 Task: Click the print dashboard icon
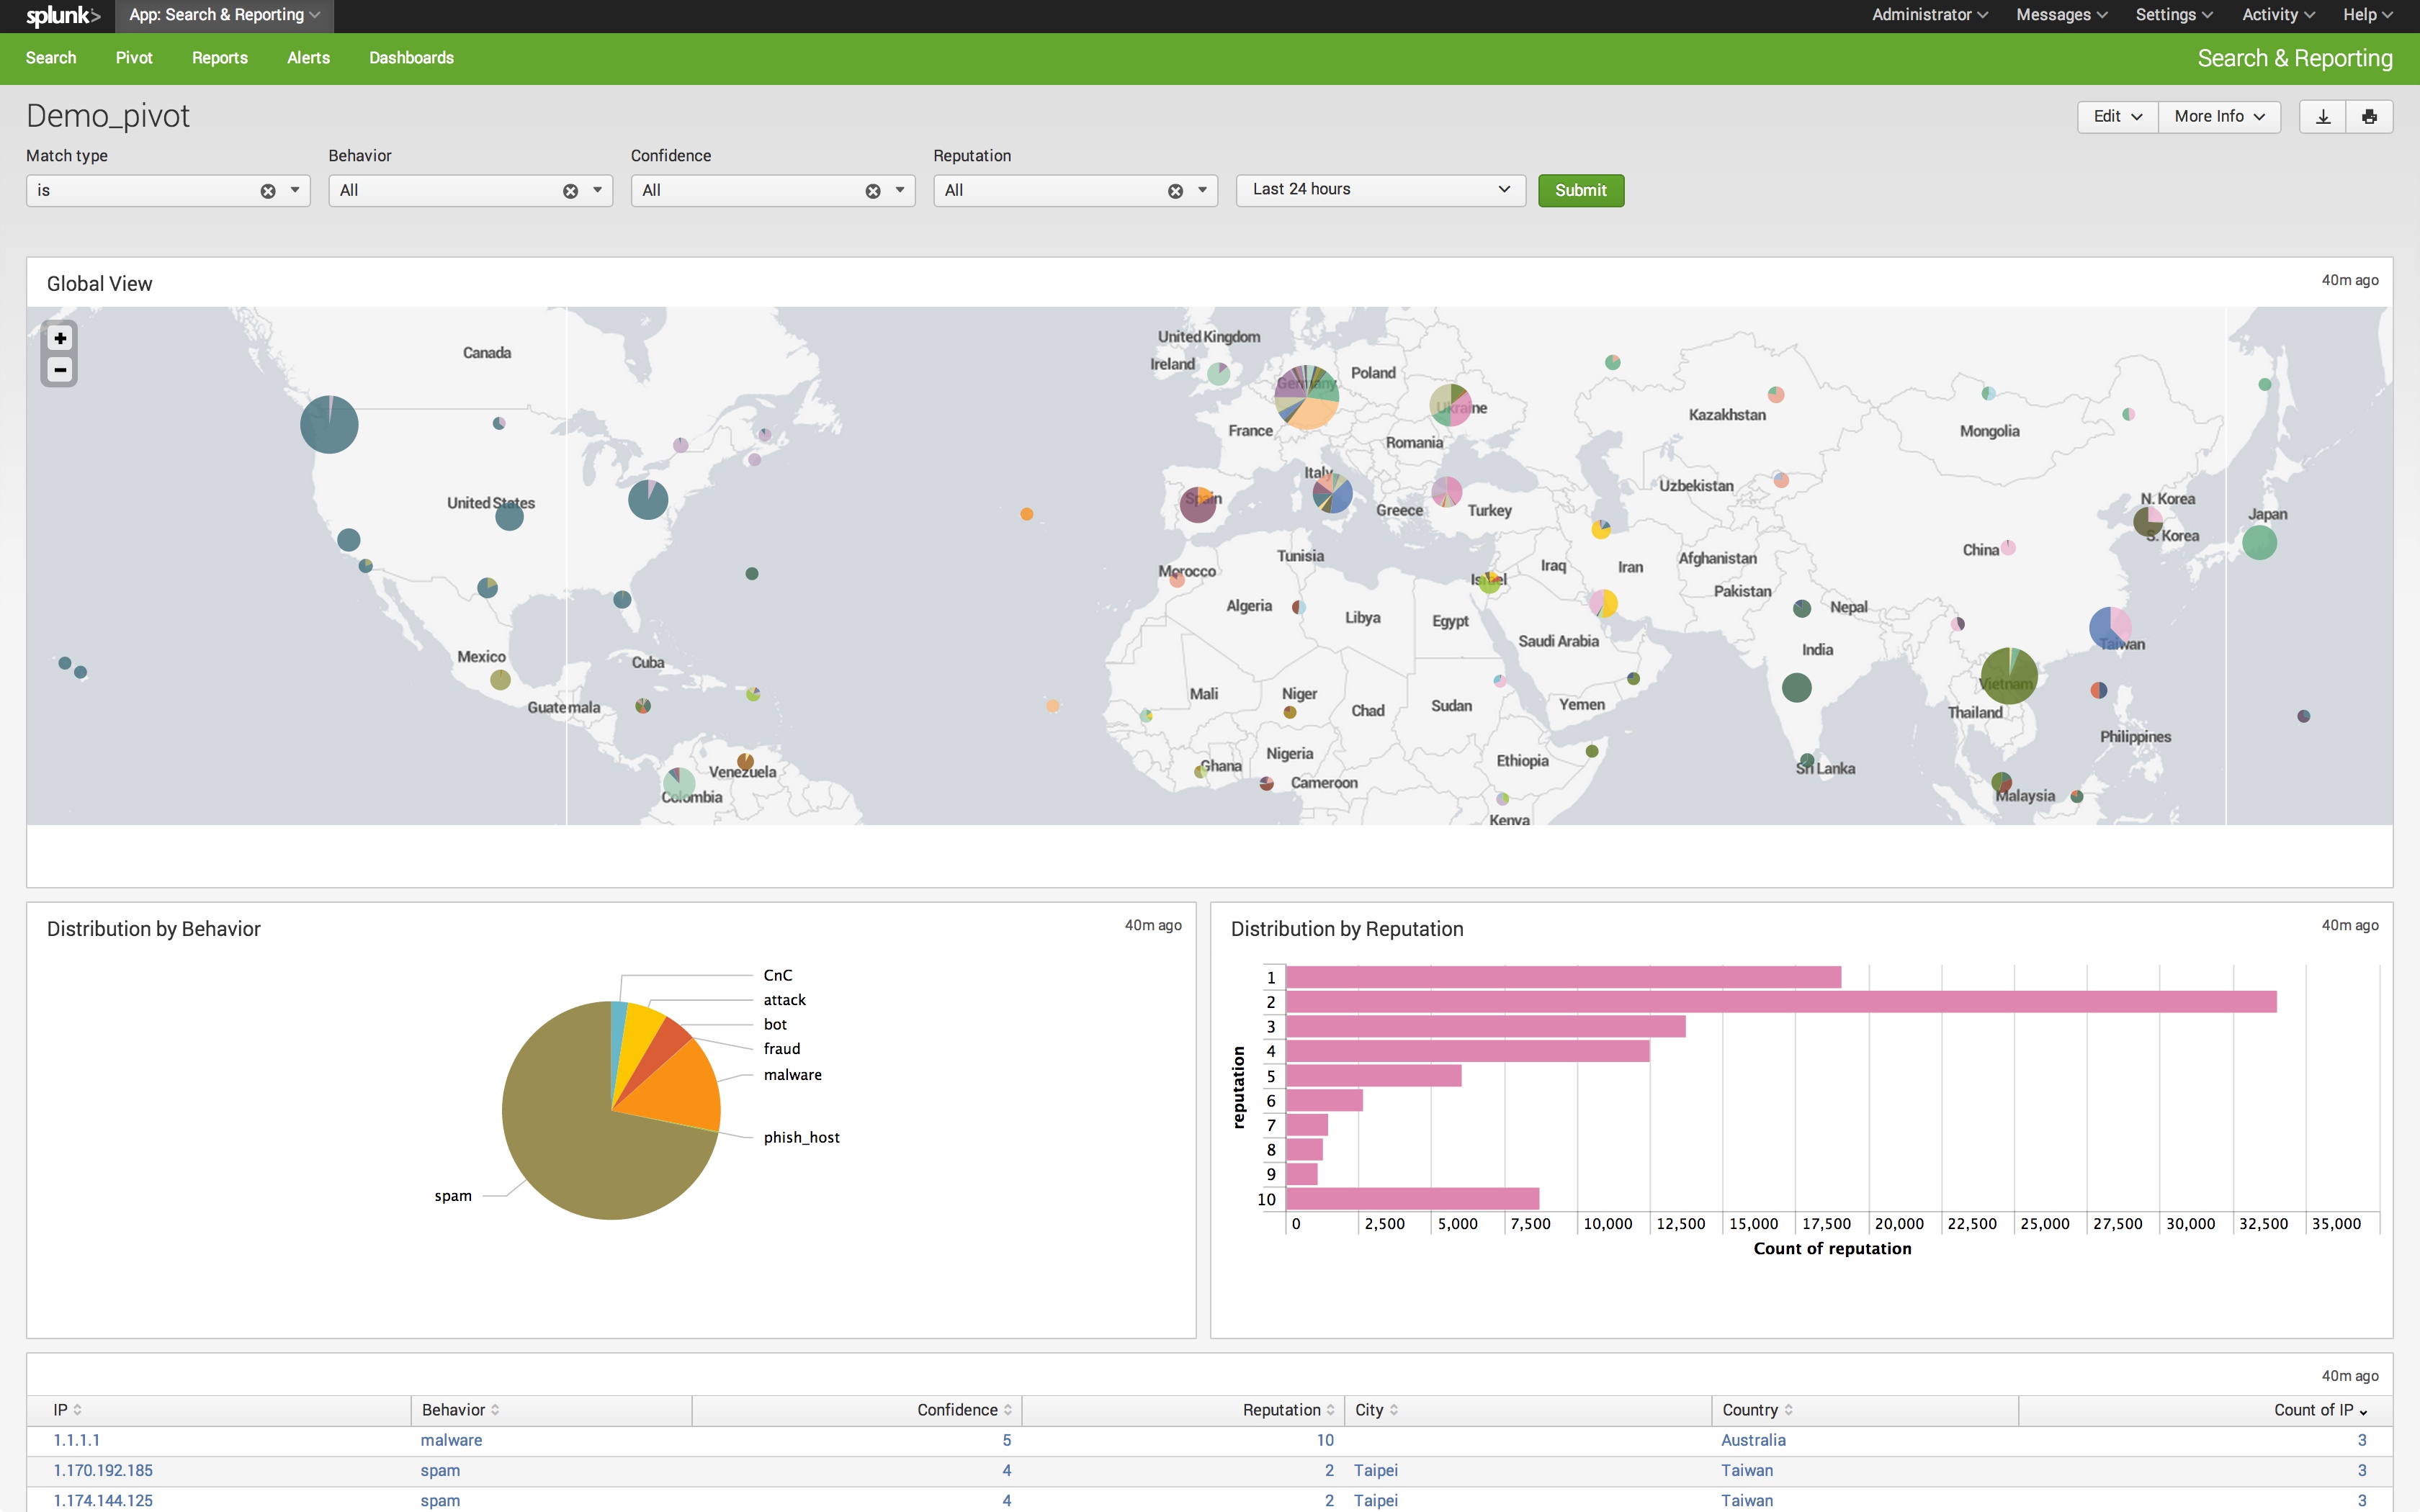[2369, 116]
